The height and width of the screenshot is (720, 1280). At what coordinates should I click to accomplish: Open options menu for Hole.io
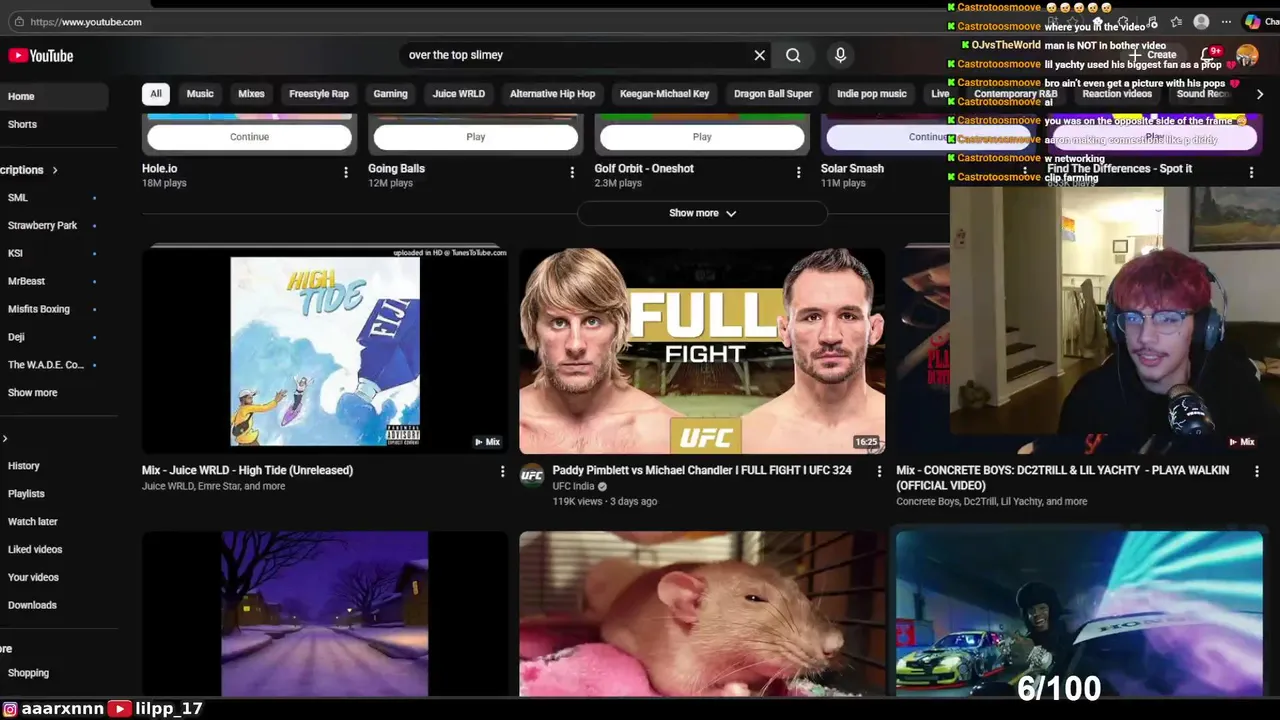click(x=346, y=173)
